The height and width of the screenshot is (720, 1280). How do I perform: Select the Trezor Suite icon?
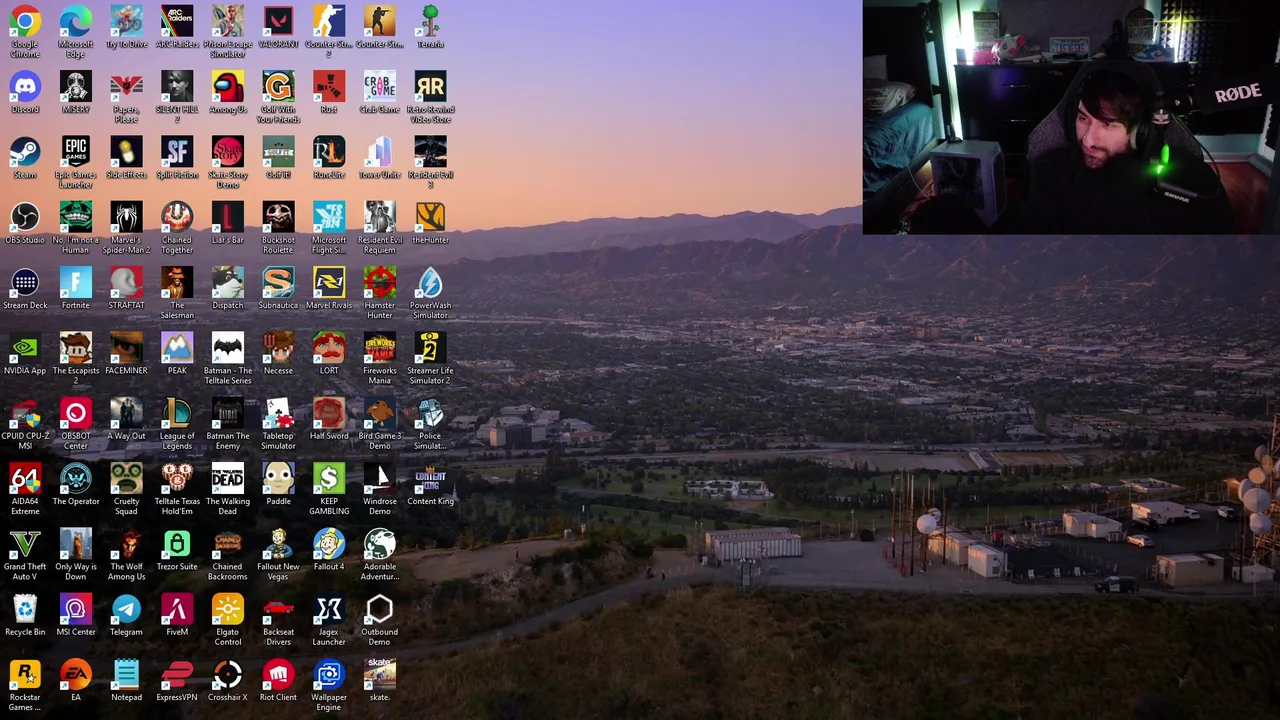click(x=177, y=544)
